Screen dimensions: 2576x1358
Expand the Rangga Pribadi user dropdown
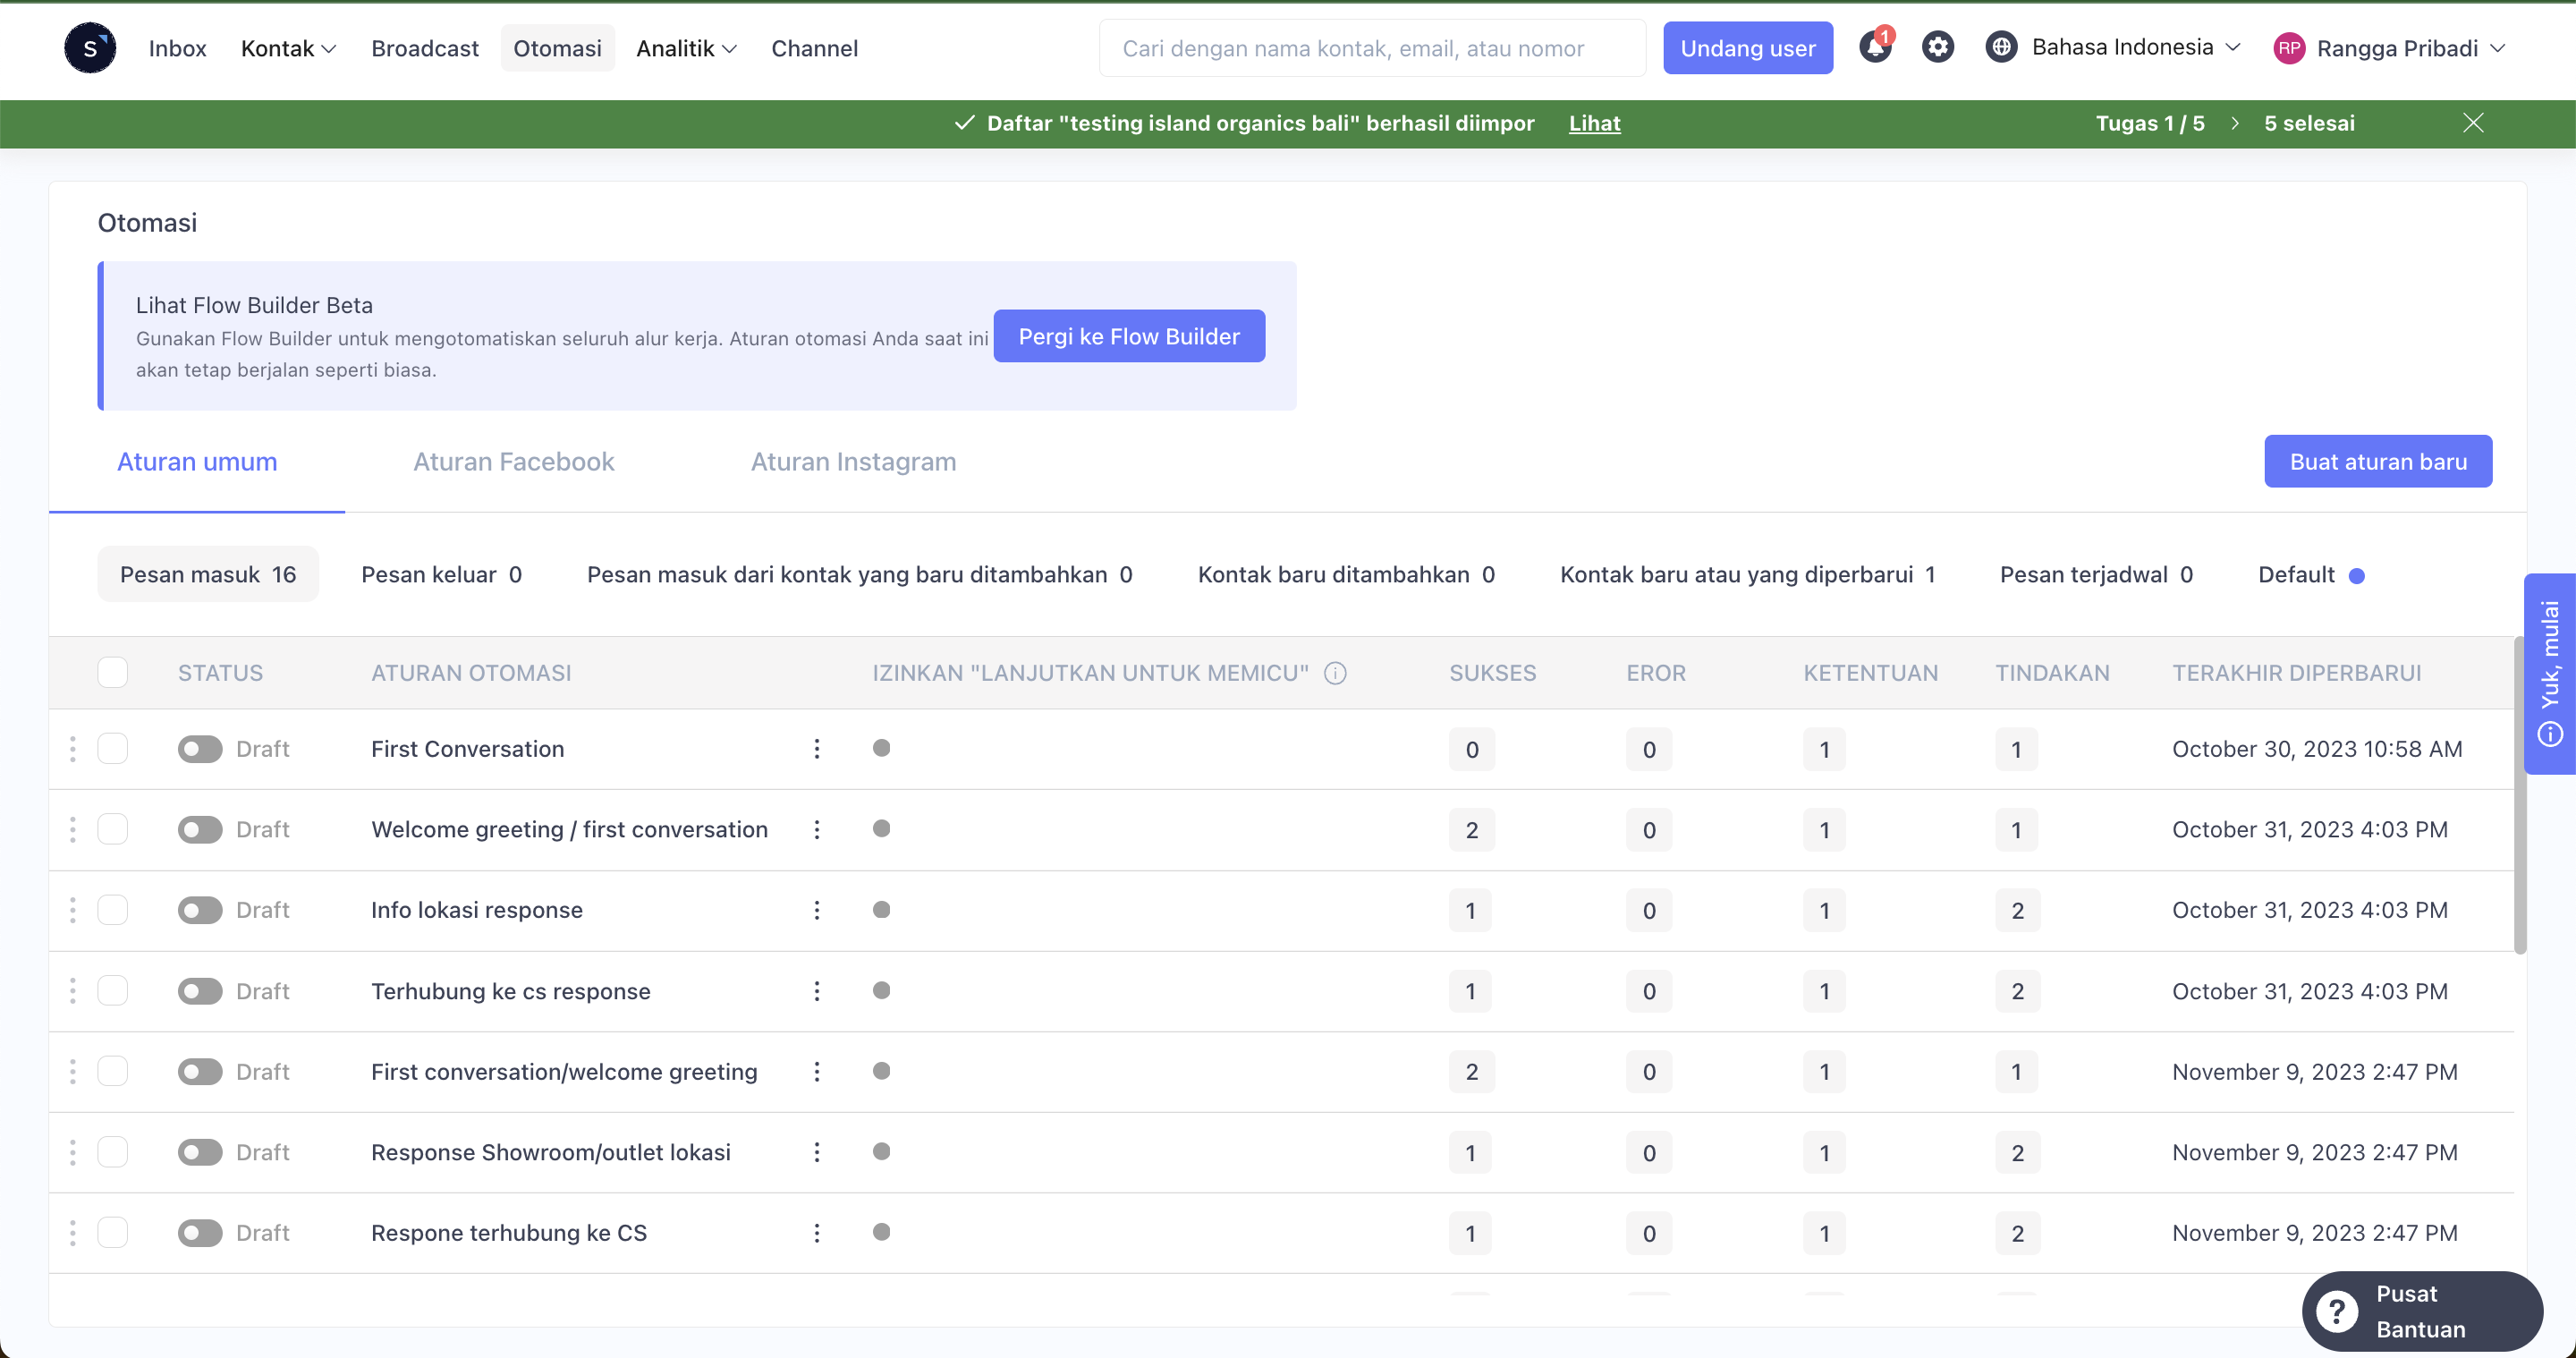point(2392,47)
